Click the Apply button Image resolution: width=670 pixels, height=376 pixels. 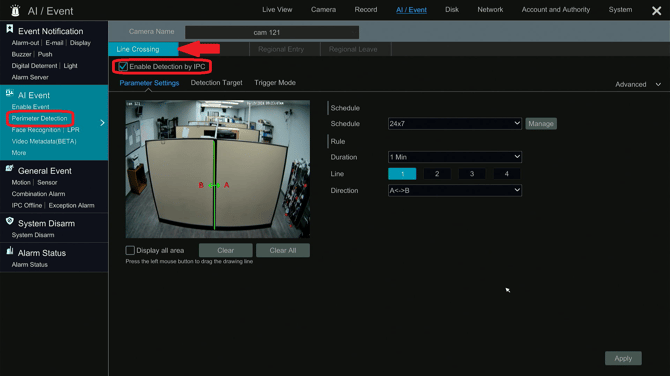pyautogui.click(x=623, y=358)
